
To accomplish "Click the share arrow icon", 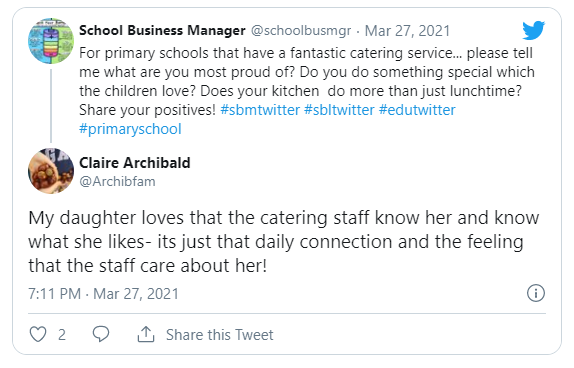I will [x=146, y=334].
